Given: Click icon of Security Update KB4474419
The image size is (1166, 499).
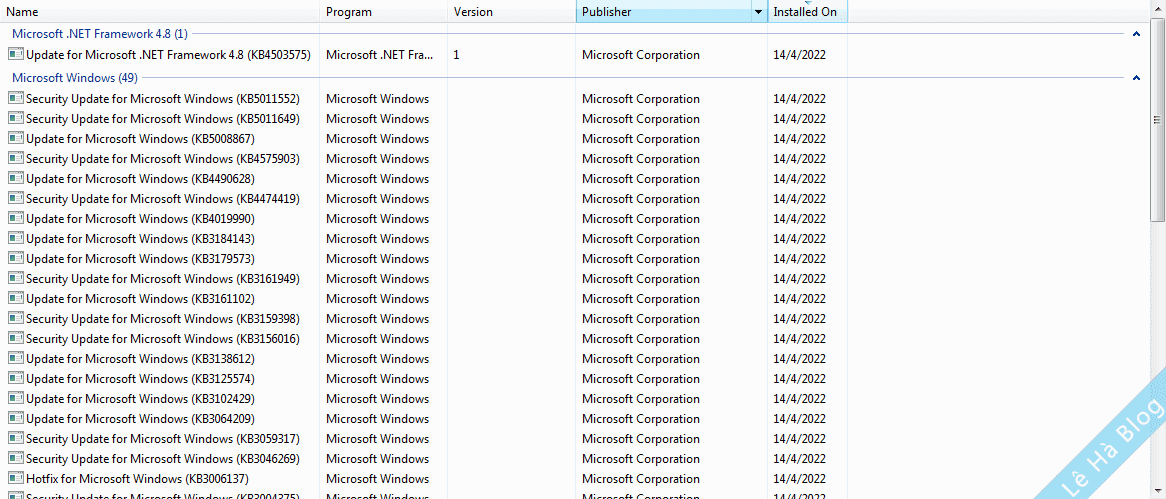Looking at the screenshot, I should pyautogui.click(x=15, y=199).
